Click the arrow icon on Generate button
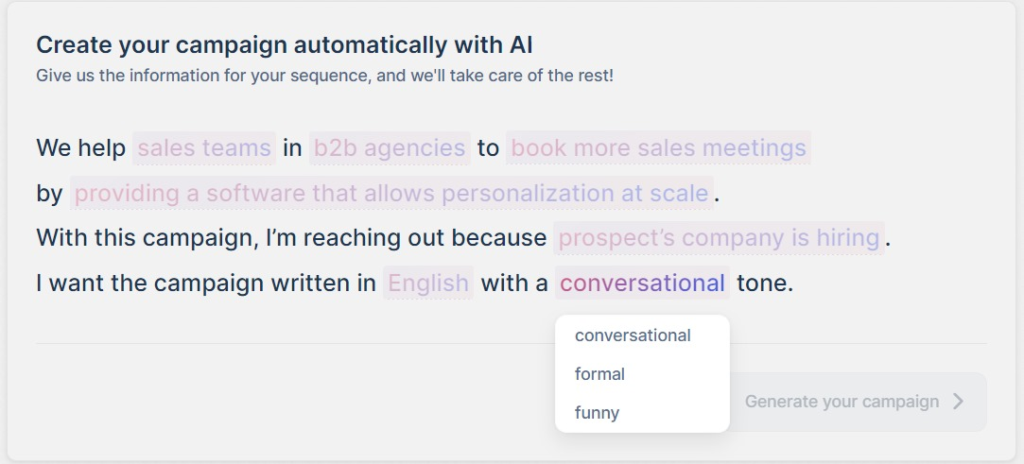Image resolution: width=1024 pixels, height=464 pixels. 958,402
